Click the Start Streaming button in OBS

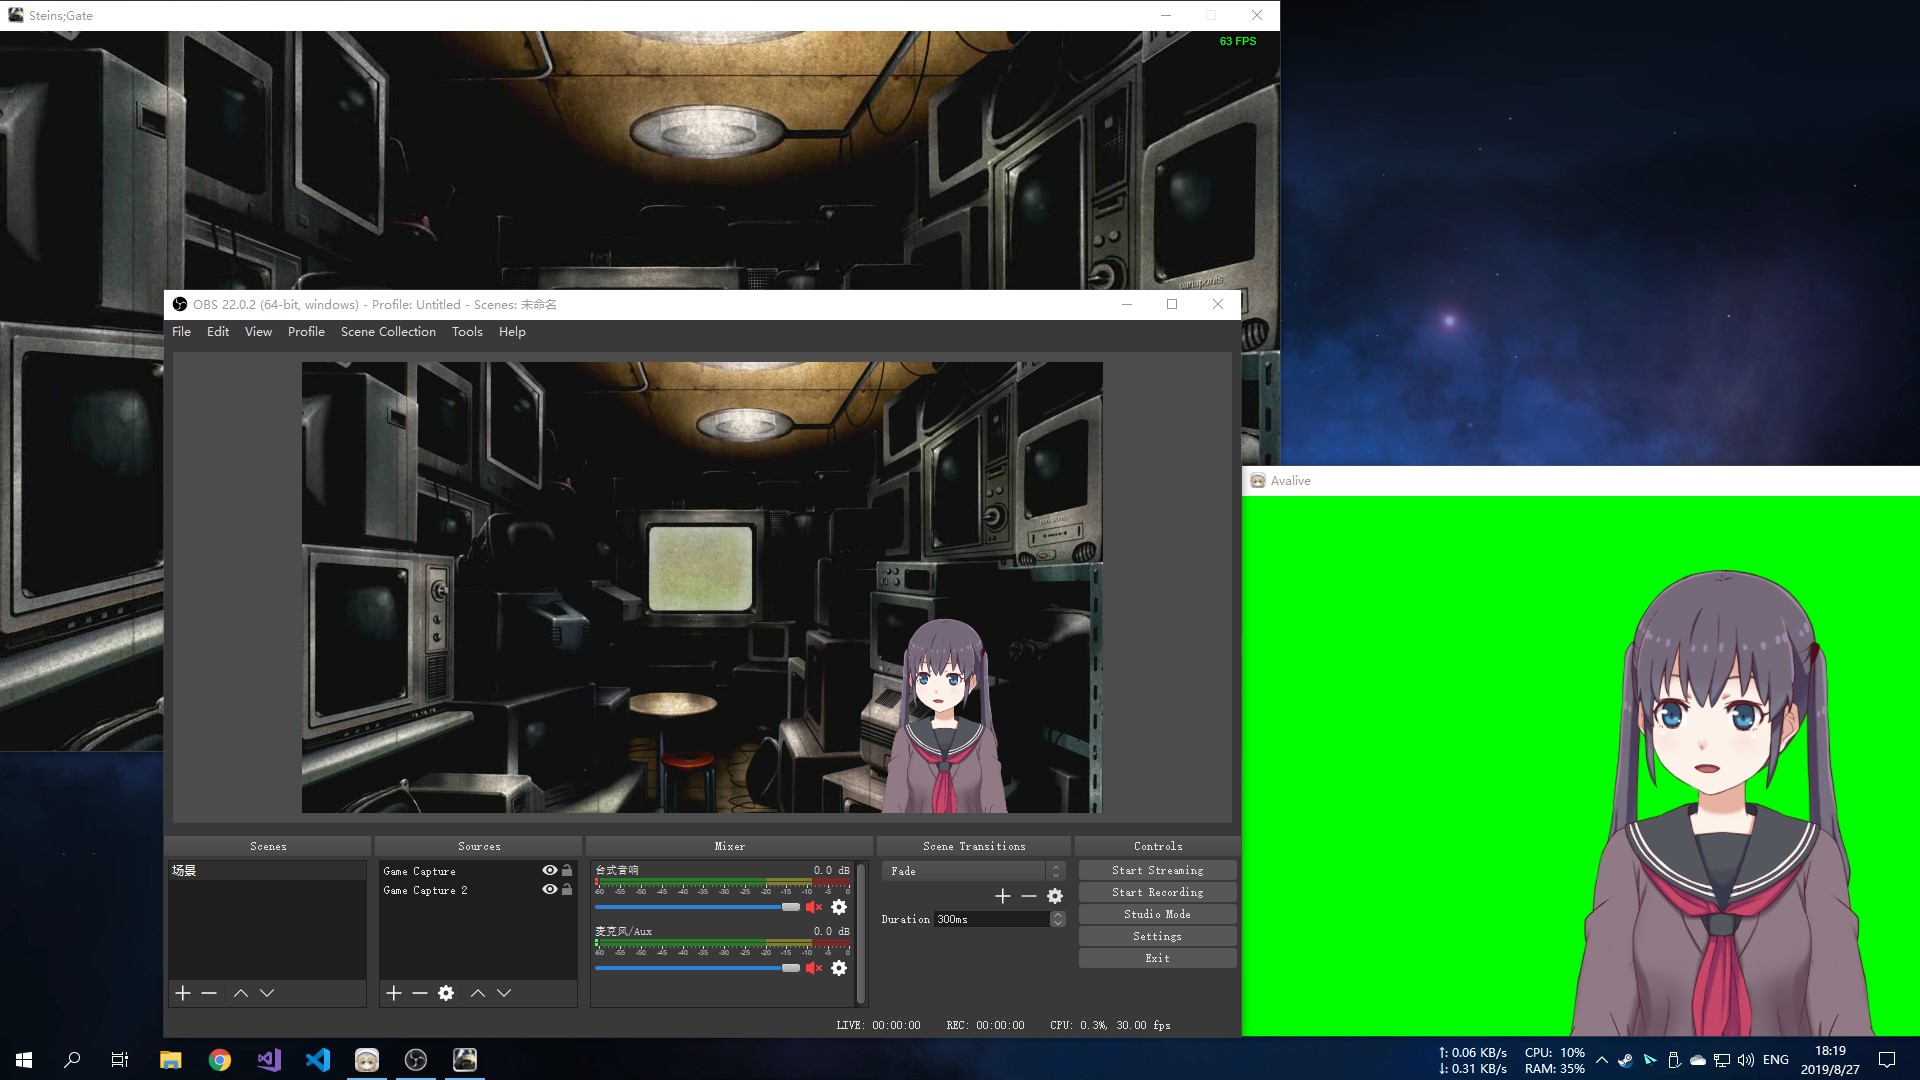[x=1158, y=870]
